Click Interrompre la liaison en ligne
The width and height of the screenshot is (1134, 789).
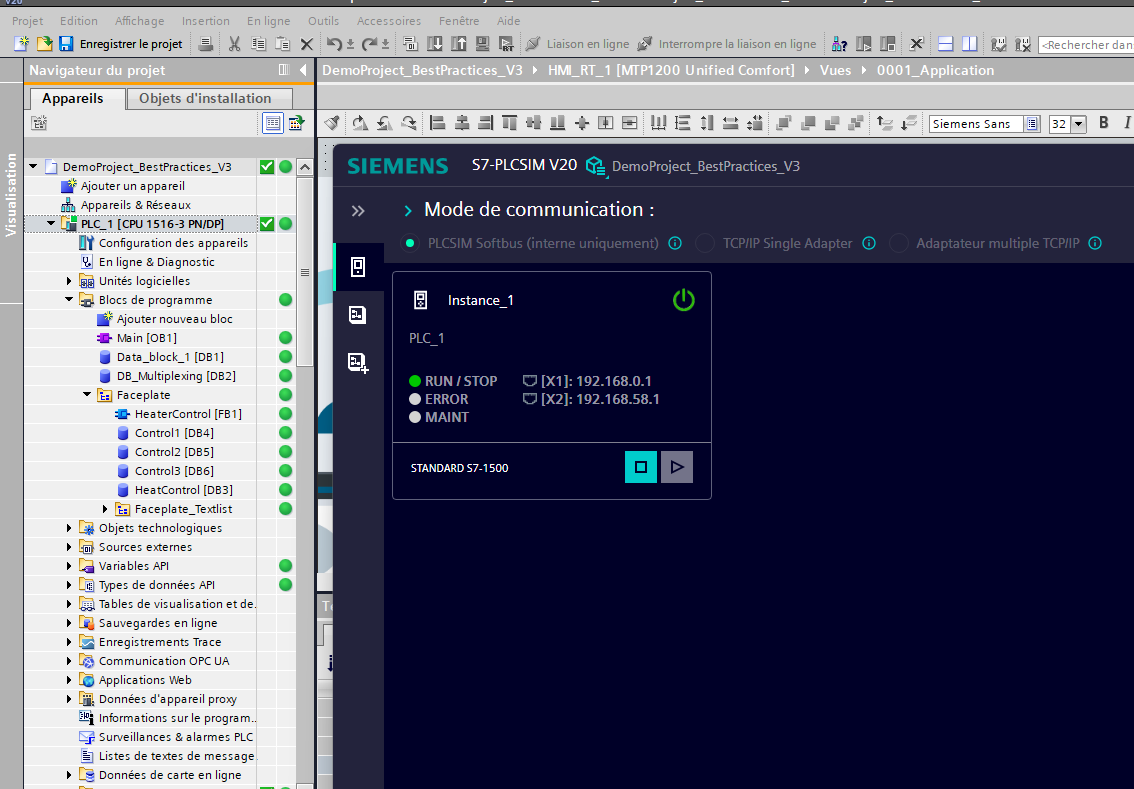pos(726,44)
